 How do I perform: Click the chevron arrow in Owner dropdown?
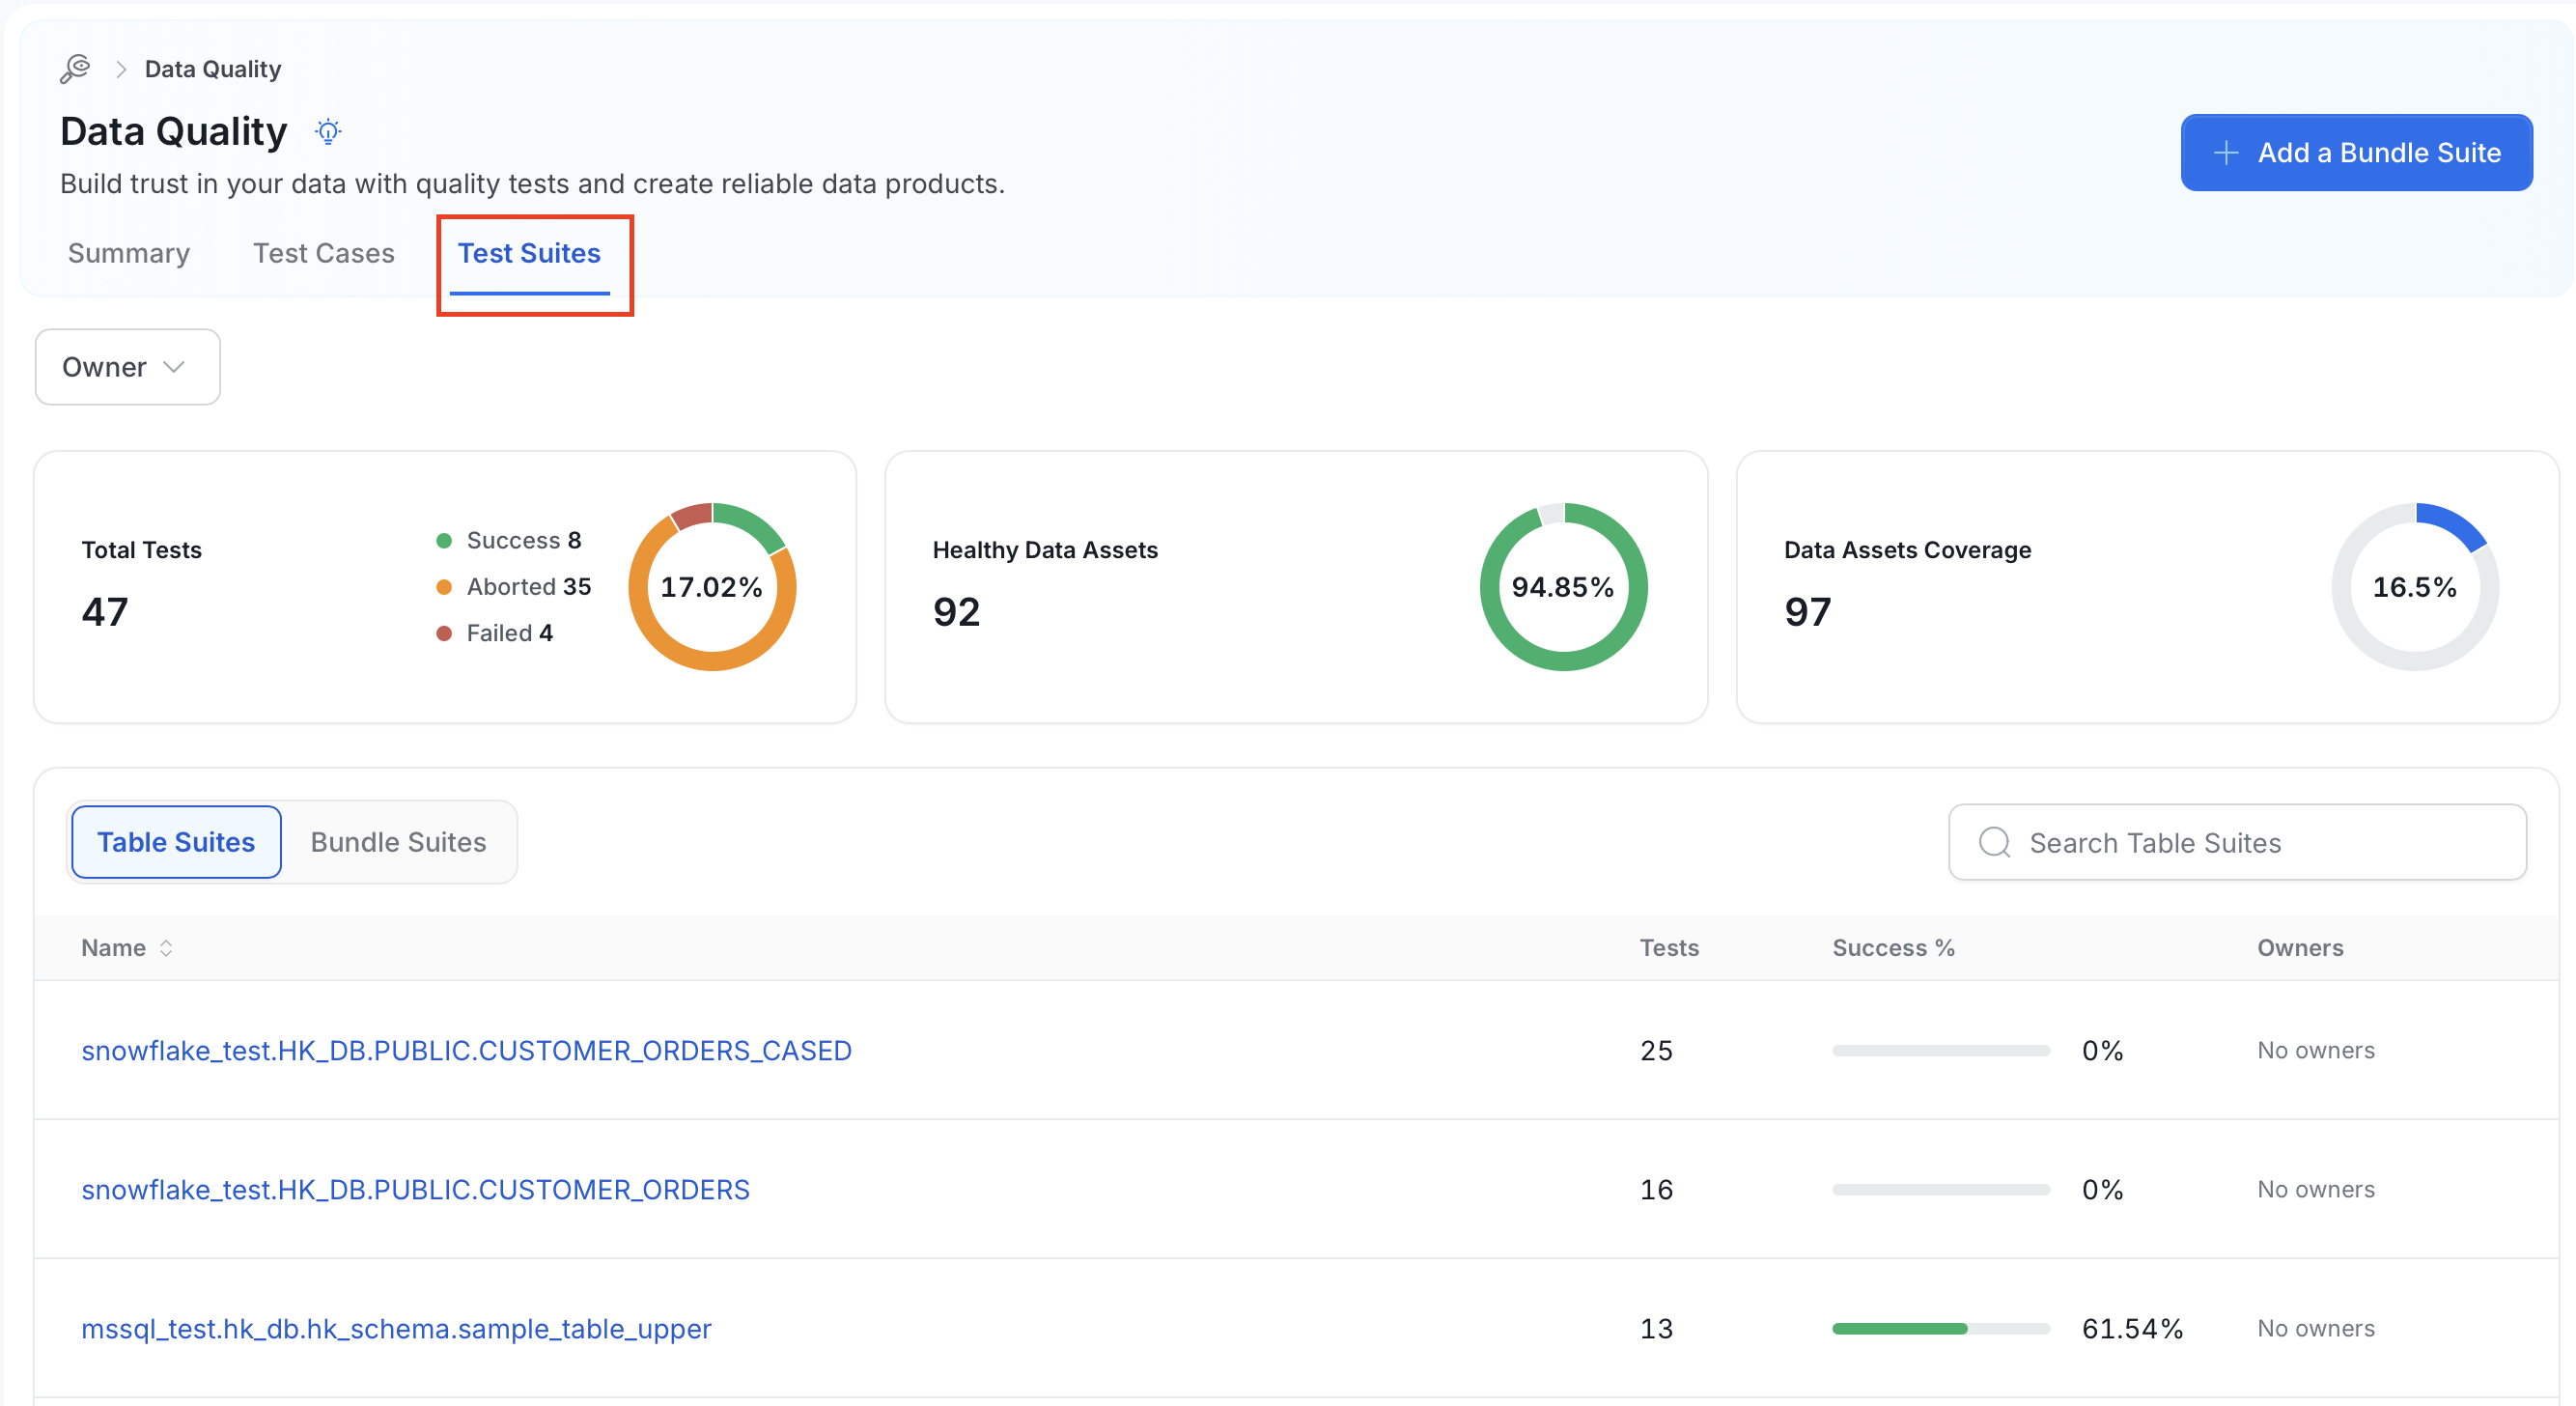pos(174,367)
